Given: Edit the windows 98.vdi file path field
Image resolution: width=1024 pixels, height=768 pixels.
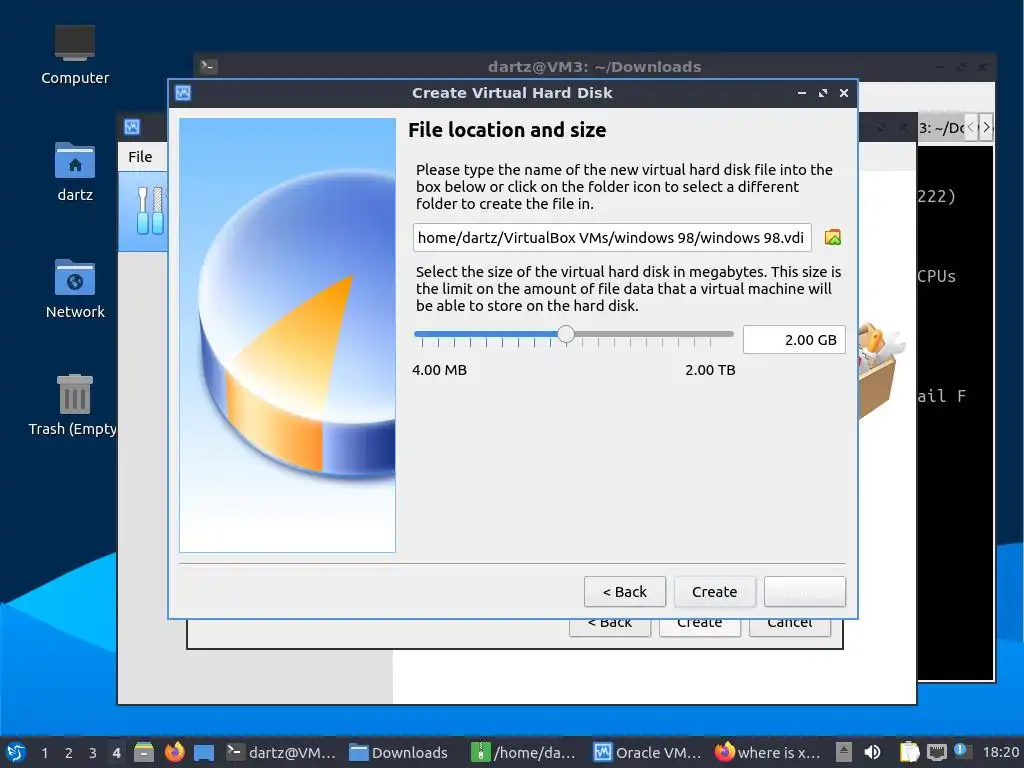Looking at the screenshot, I should coord(612,238).
